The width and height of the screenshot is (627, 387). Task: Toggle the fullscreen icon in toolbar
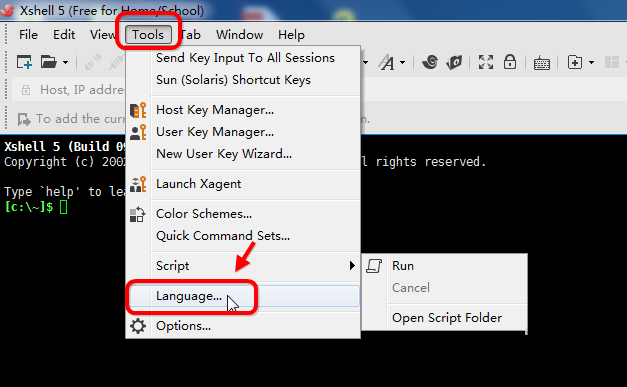coord(486,62)
